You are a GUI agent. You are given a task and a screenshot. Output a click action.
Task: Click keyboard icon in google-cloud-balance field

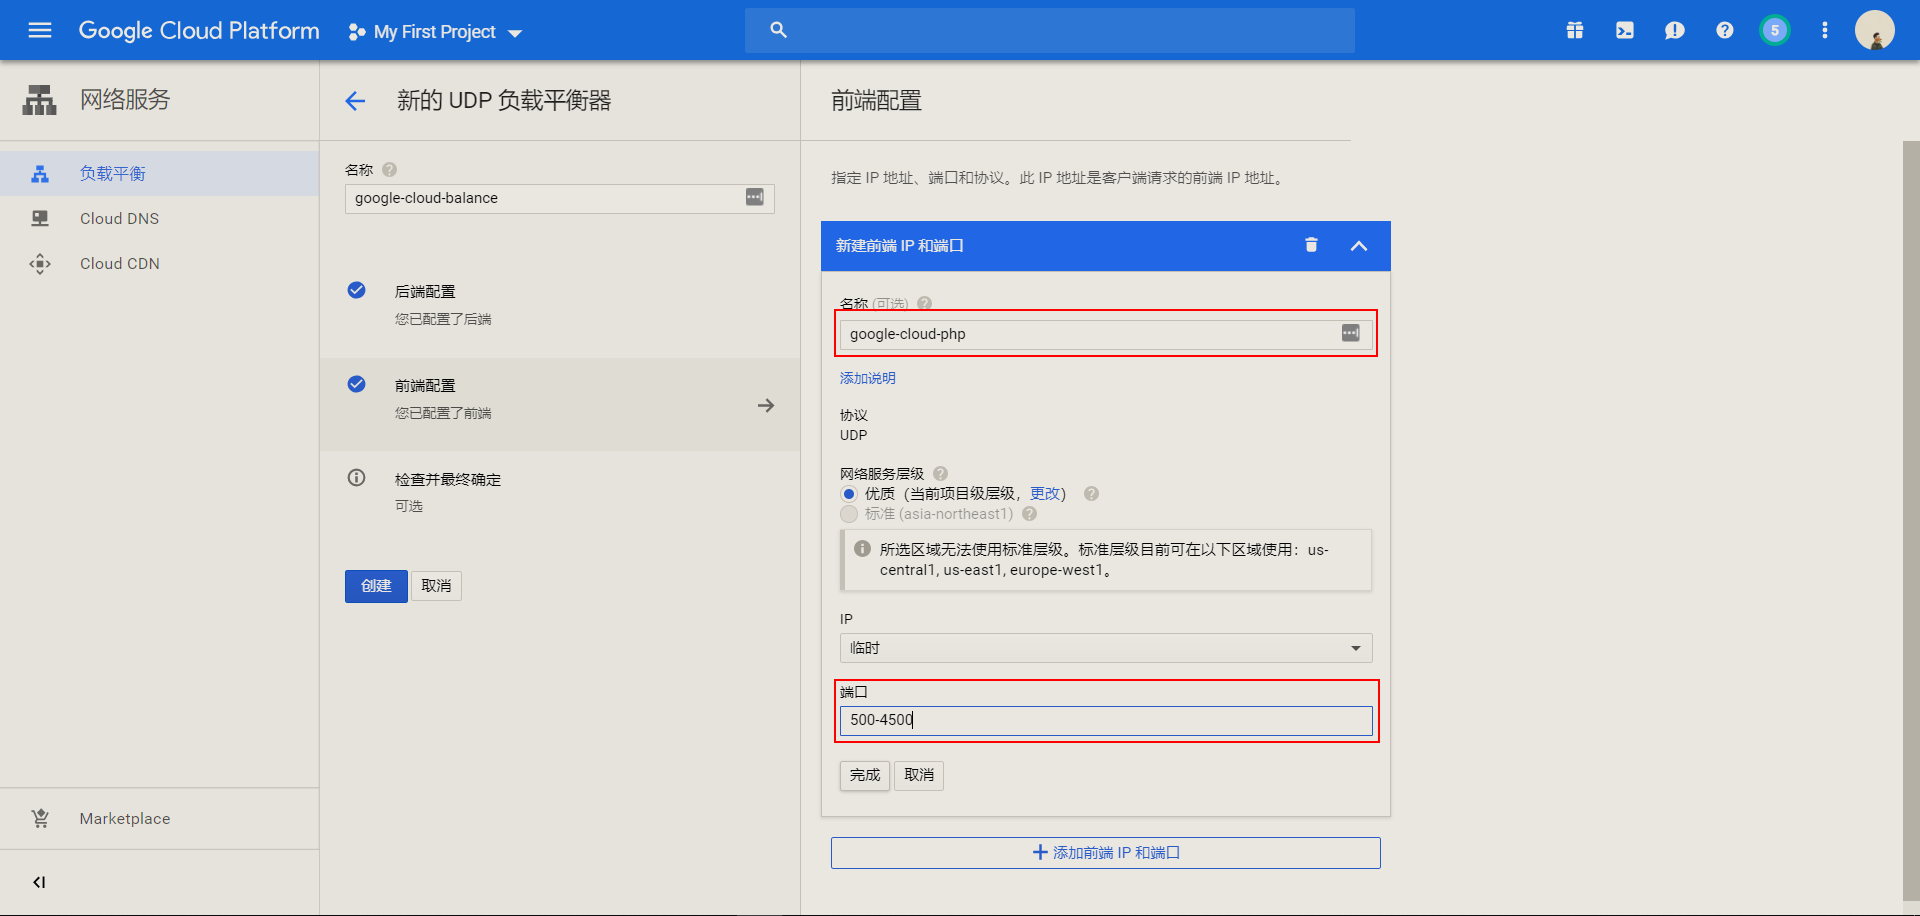[x=755, y=197]
